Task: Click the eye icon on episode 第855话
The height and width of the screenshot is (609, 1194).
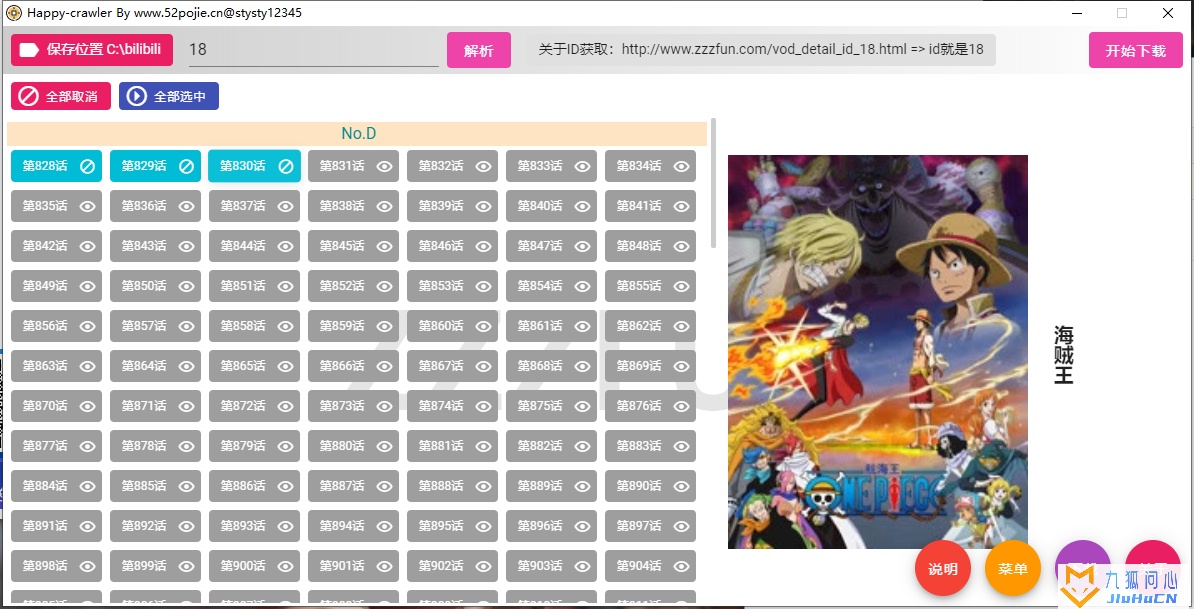Action: click(x=682, y=286)
